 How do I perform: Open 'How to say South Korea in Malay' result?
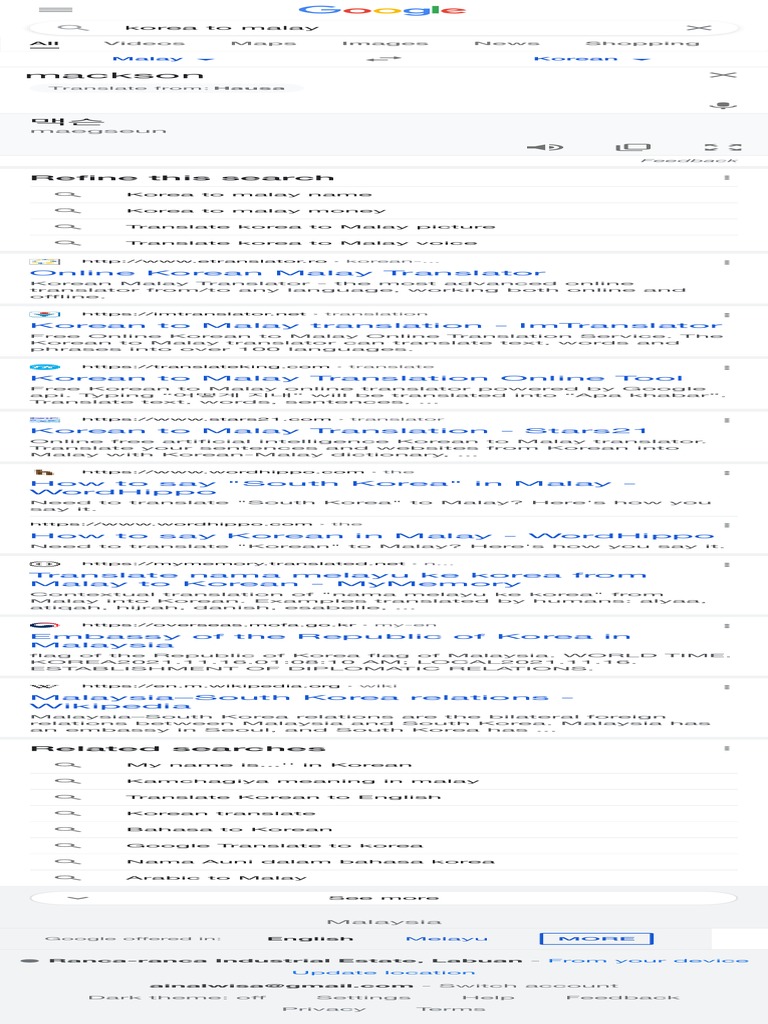[x=333, y=487]
